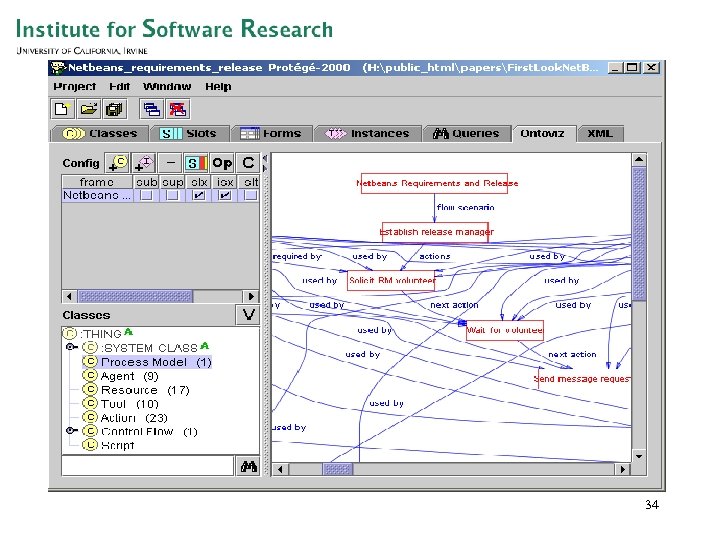Toggle the slt checkbox for Netbeans row
This screenshot has height=540, width=720.
pyautogui.click(x=250, y=195)
